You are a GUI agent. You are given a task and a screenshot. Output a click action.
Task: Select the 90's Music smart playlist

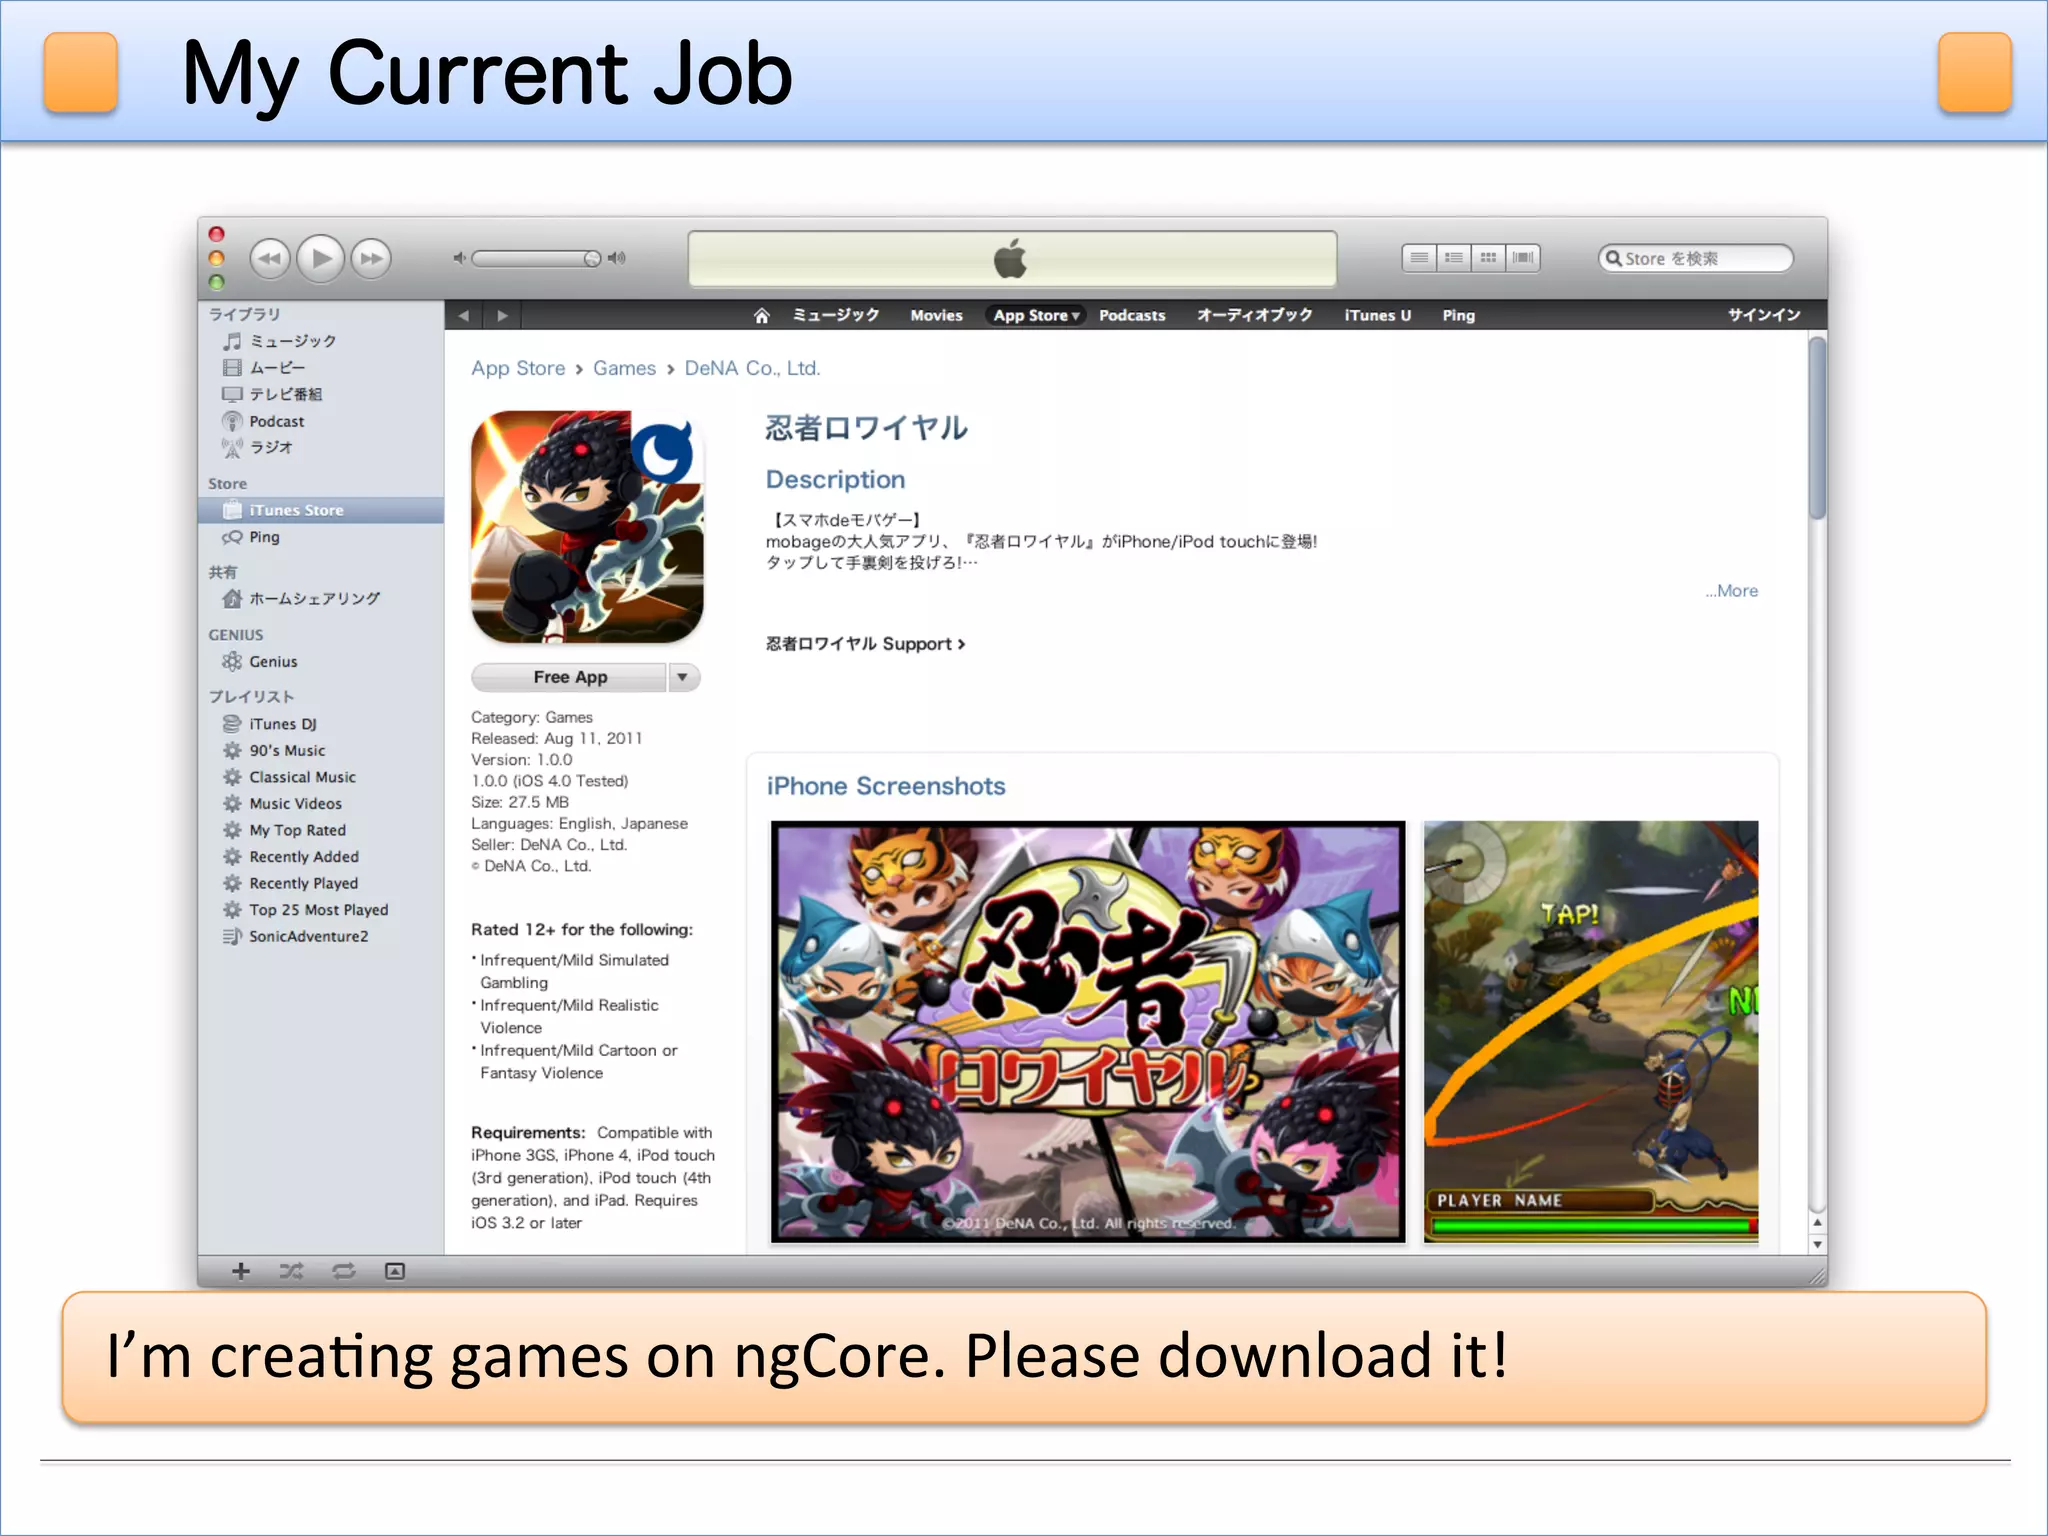320,750
